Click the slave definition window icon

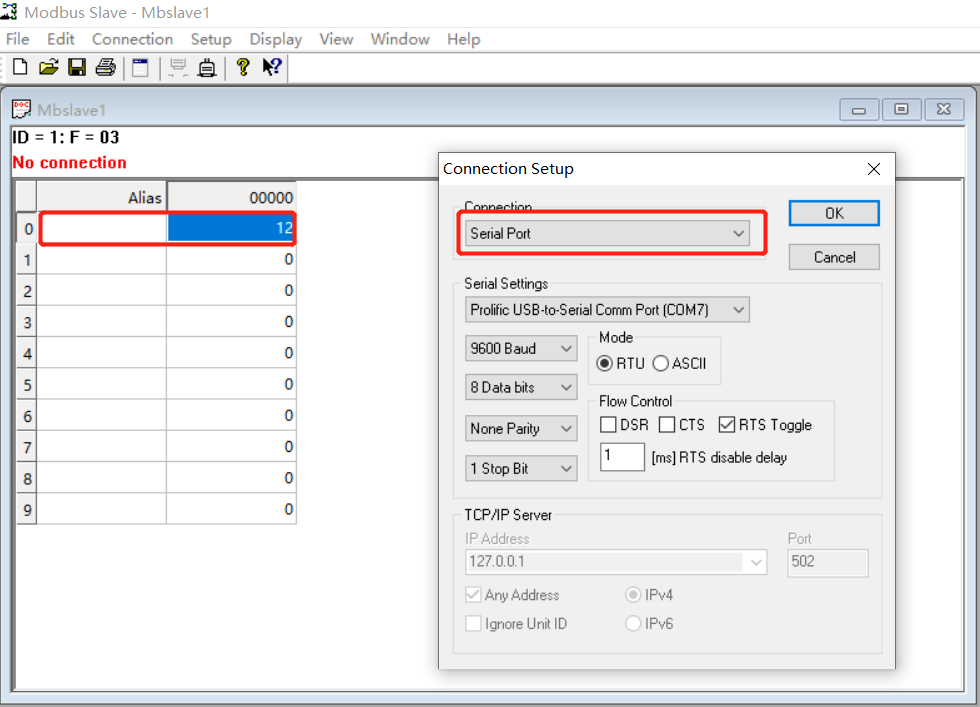pos(140,67)
